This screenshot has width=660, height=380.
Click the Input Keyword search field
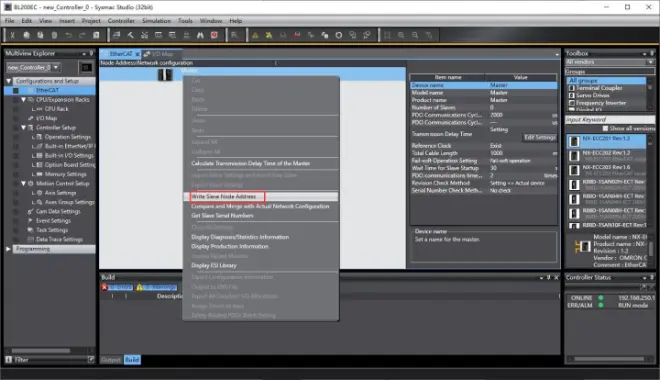[x=609, y=120]
